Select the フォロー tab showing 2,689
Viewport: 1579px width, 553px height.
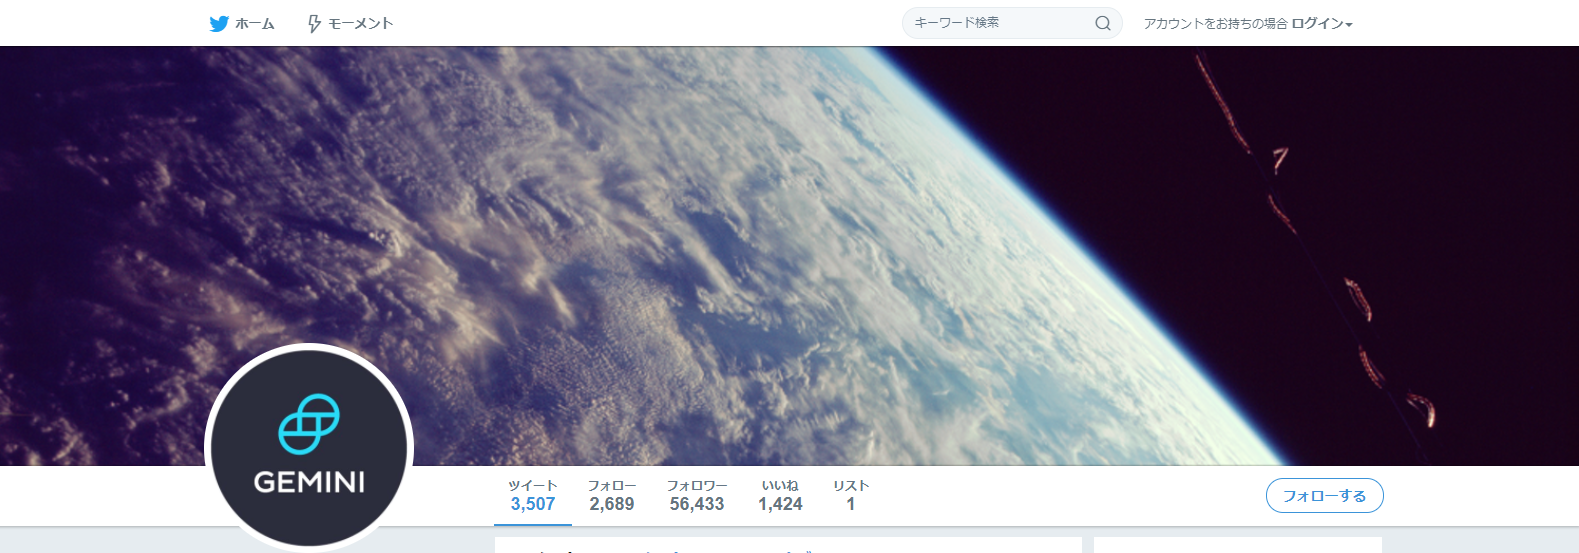pos(612,496)
